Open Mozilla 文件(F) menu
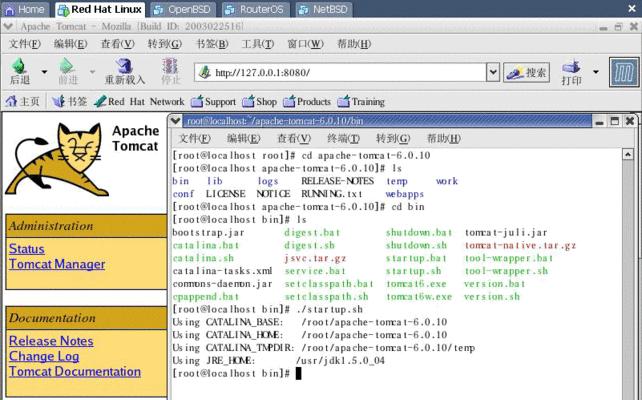Image resolution: width=642 pixels, height=400 pixels. [25, 43]
